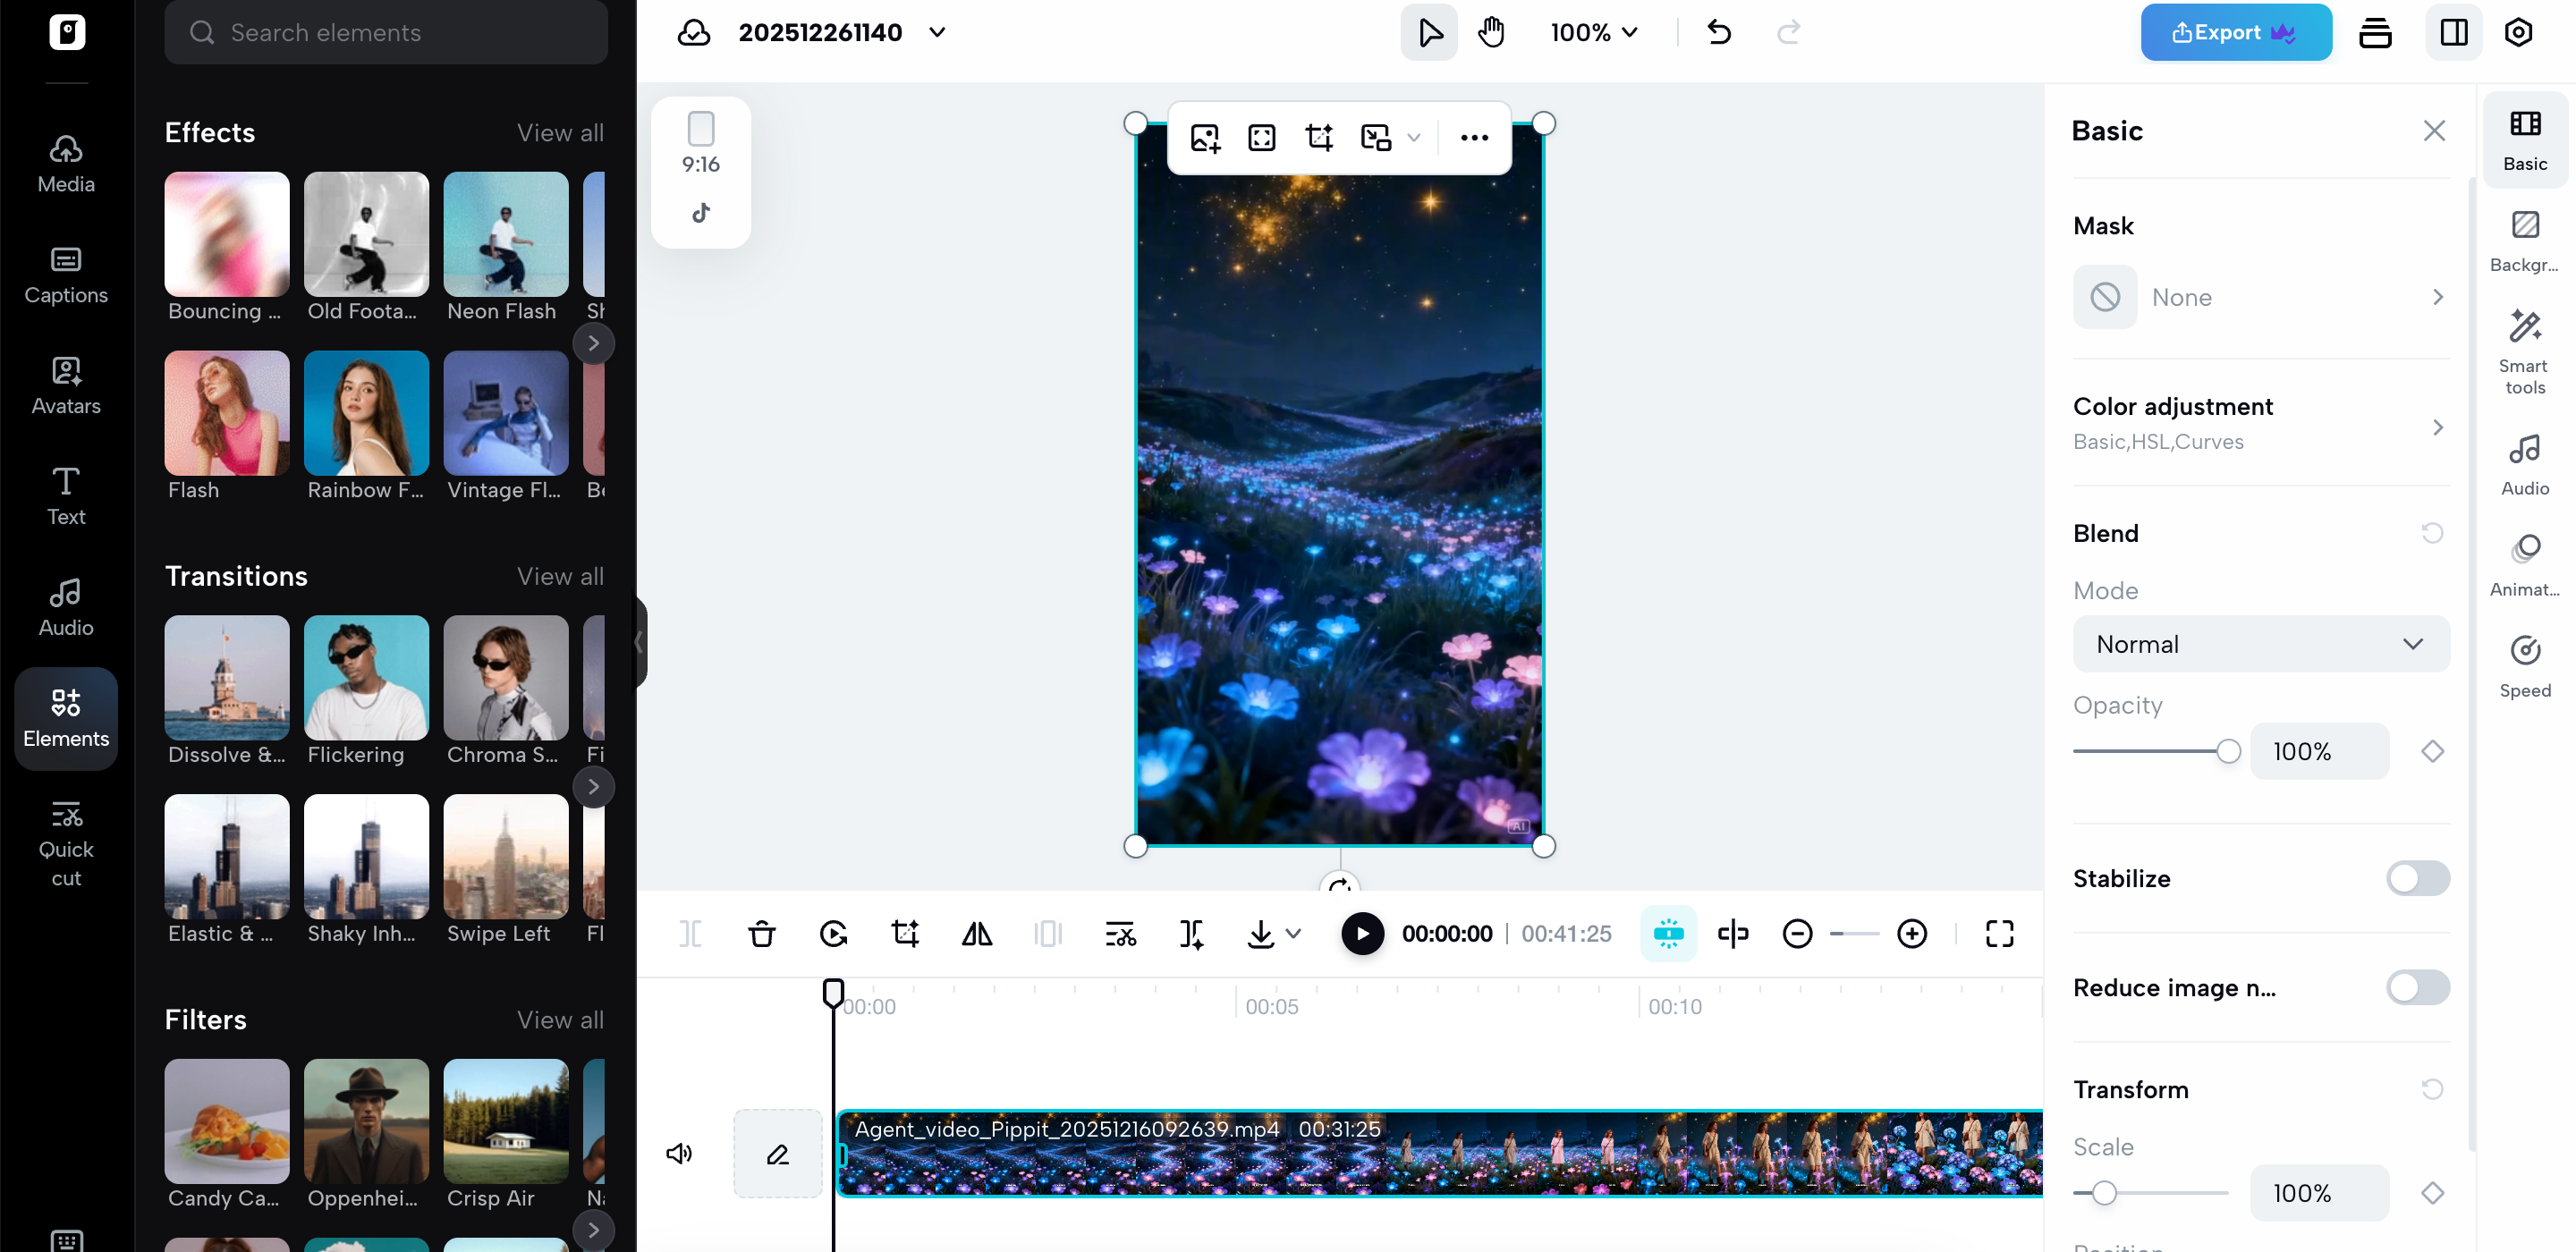Viewport: 2576px width, 1252px height.
Task: Click the Export button
Action: tap(2235, 32)
